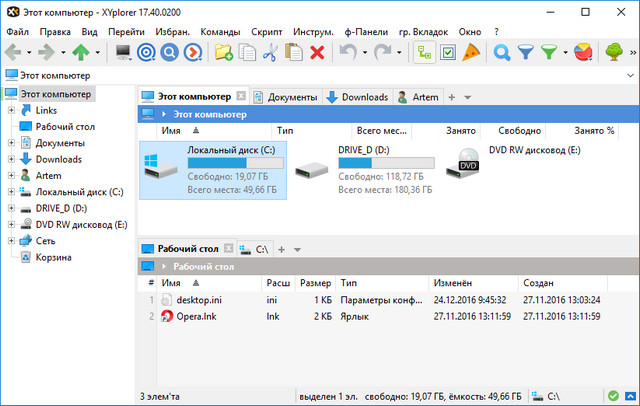The image size is (640, 406).
Task: Click the green Up folder arrow
Action: click(81, 52)
